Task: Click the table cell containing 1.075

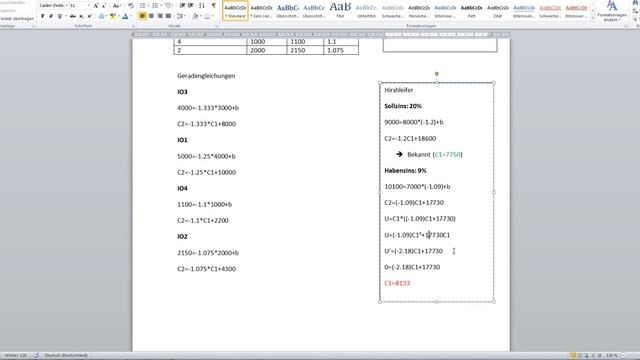Action: [x=341, y=50]
